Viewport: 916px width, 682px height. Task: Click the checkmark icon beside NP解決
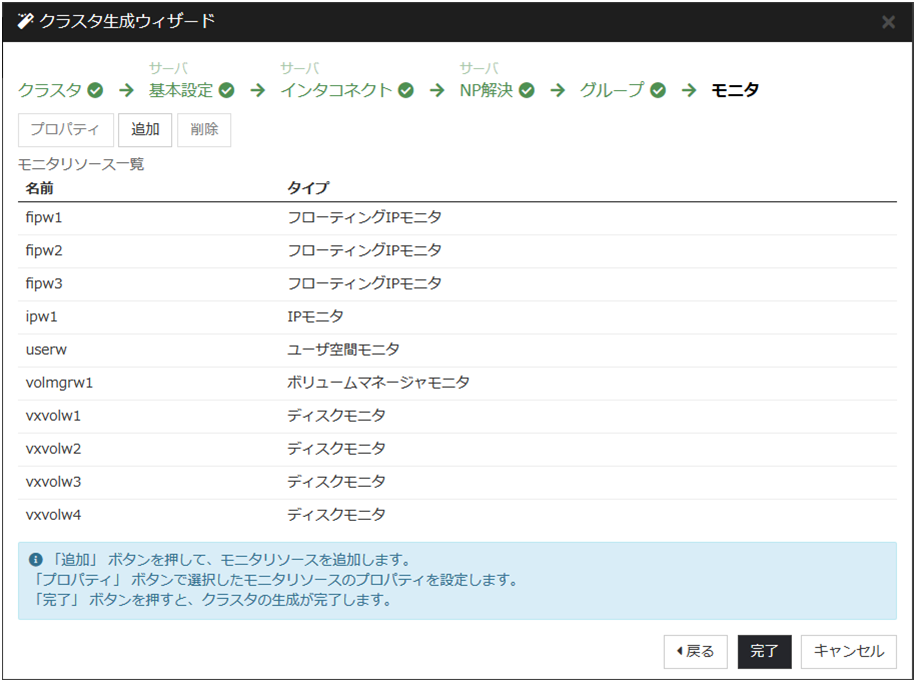click(x=527, y=91)
